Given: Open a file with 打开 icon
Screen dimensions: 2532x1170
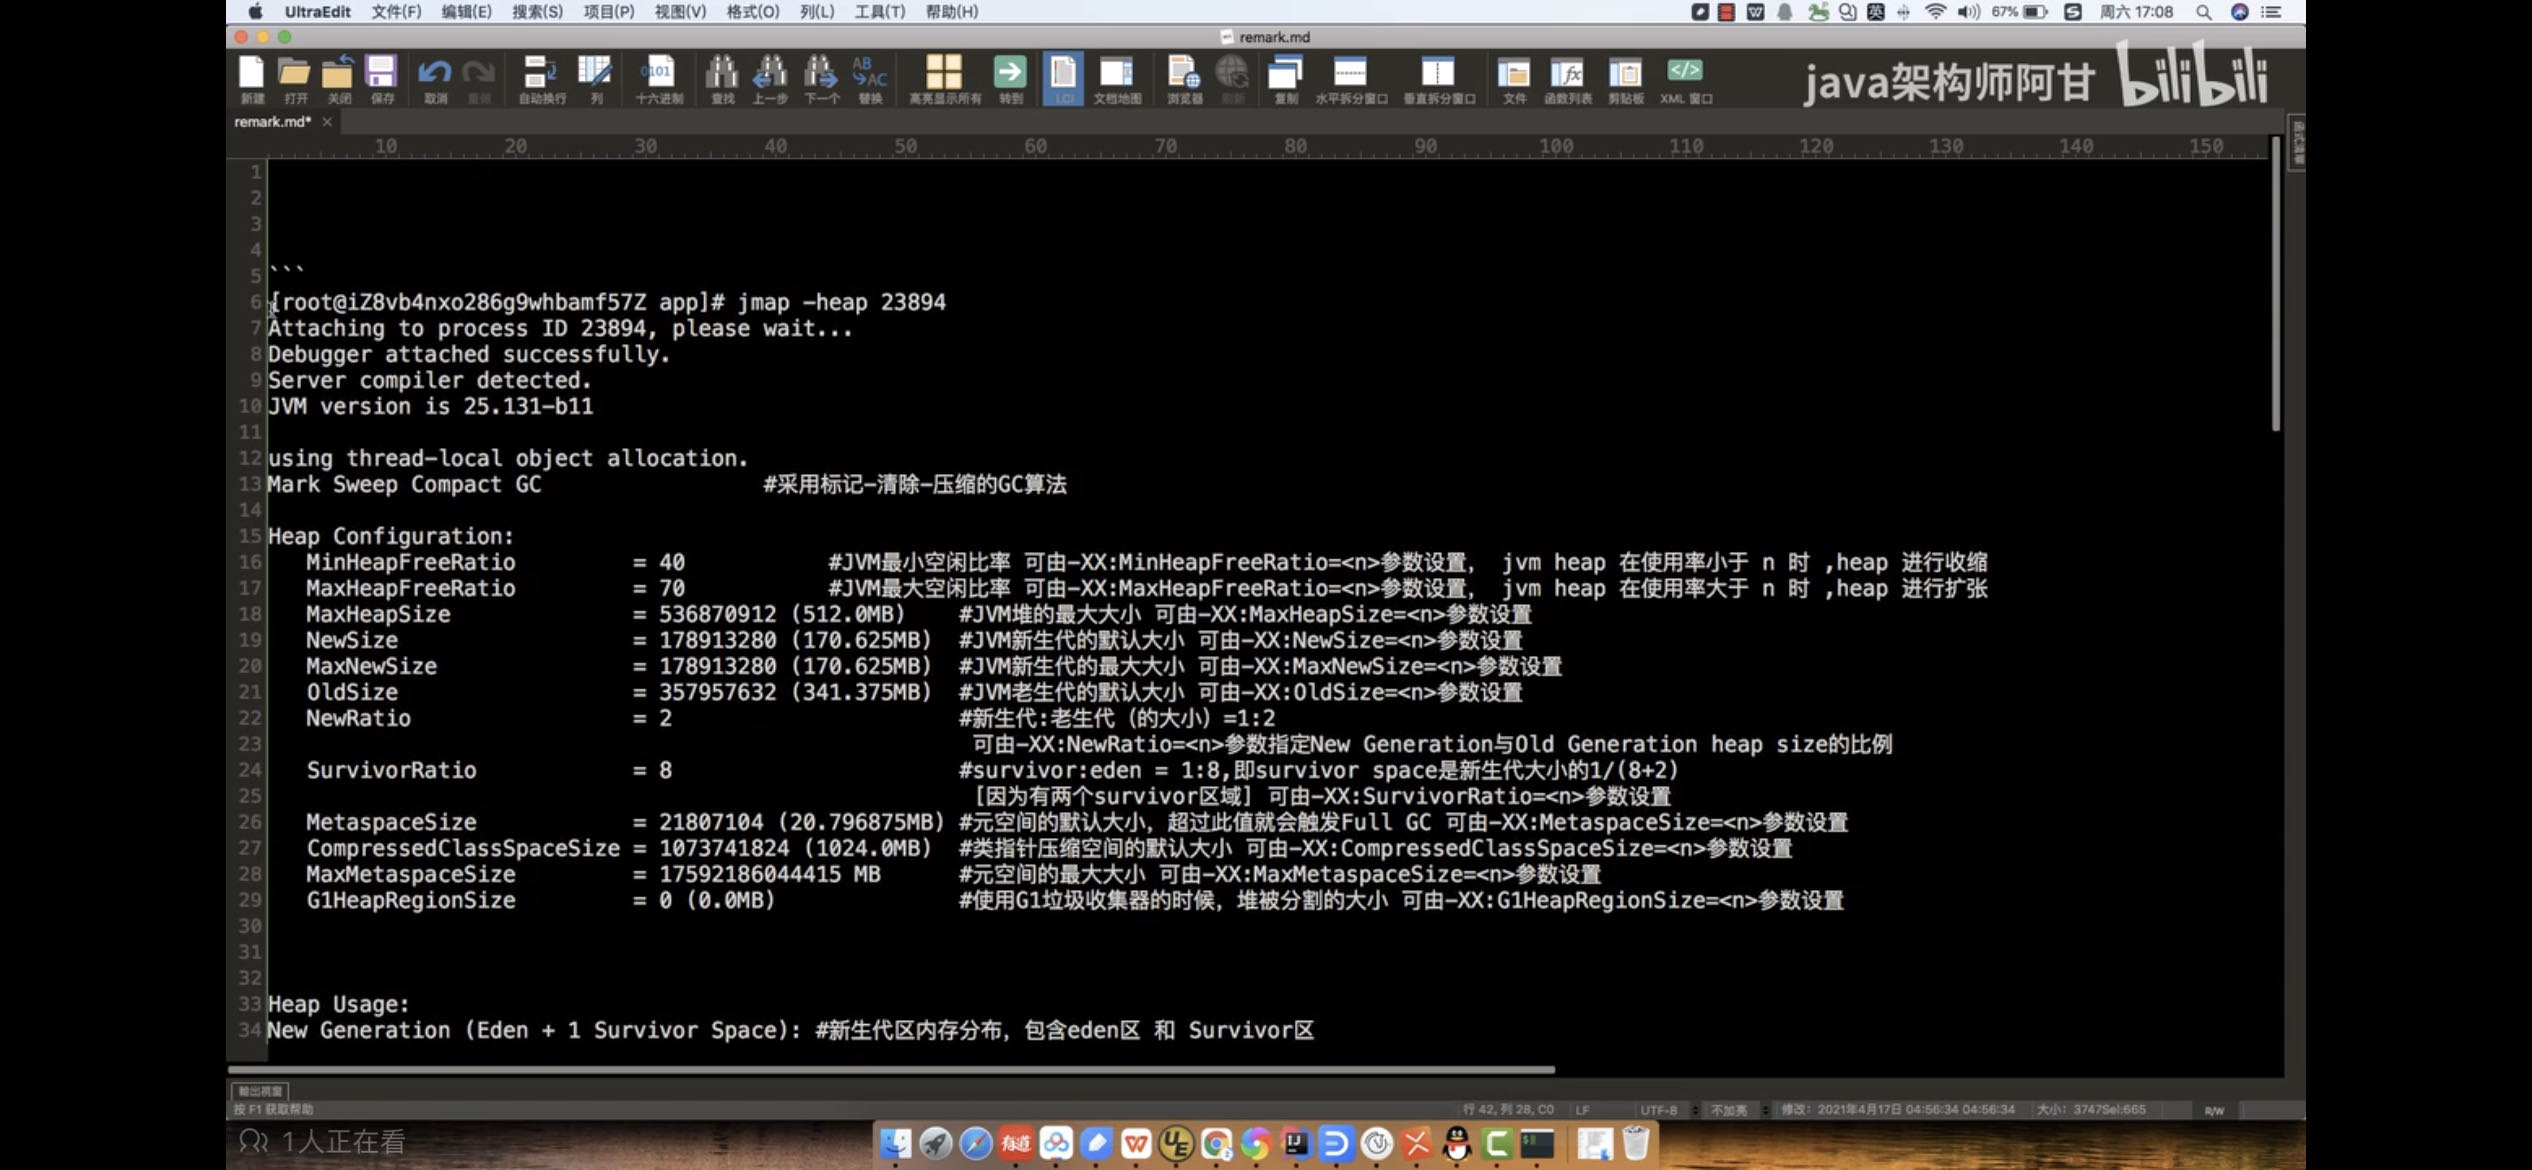Looking at the screenshot, I should (x=294, y=79).
